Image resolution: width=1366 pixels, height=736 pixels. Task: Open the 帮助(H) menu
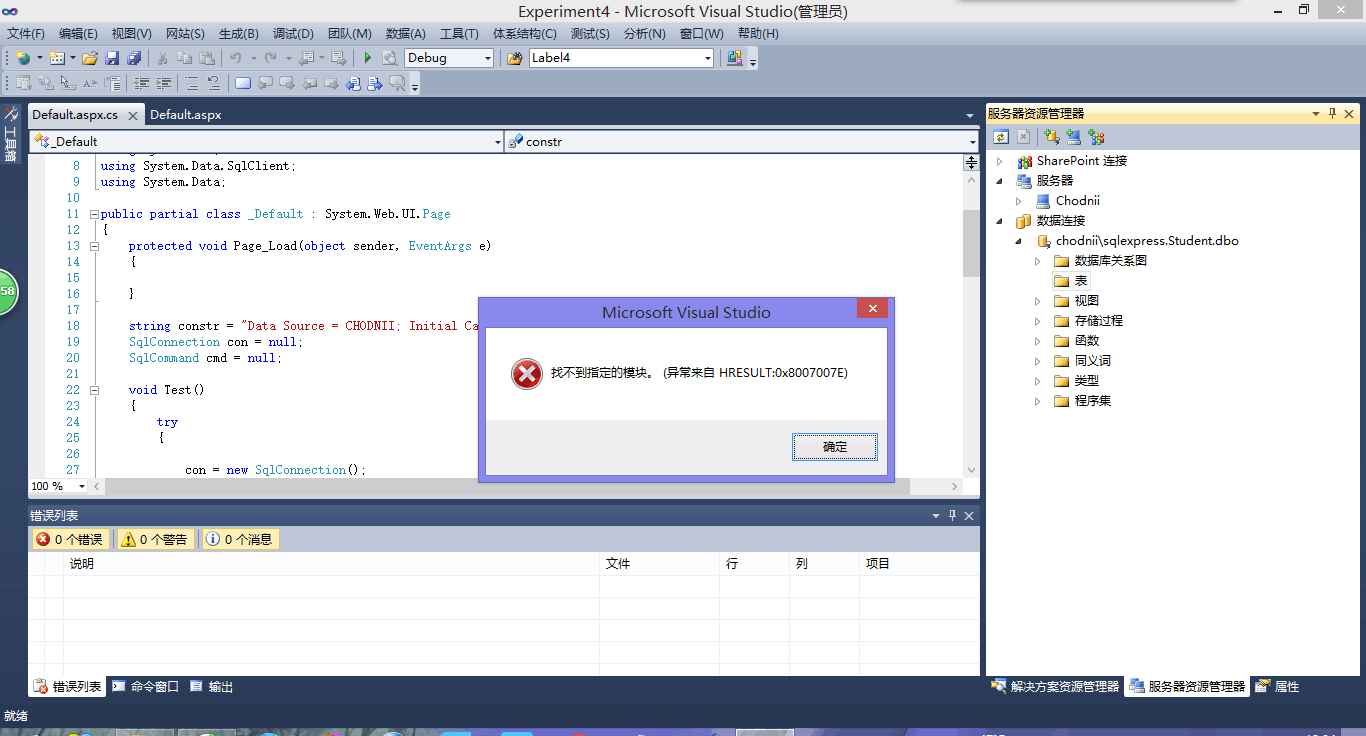[757, 33]
